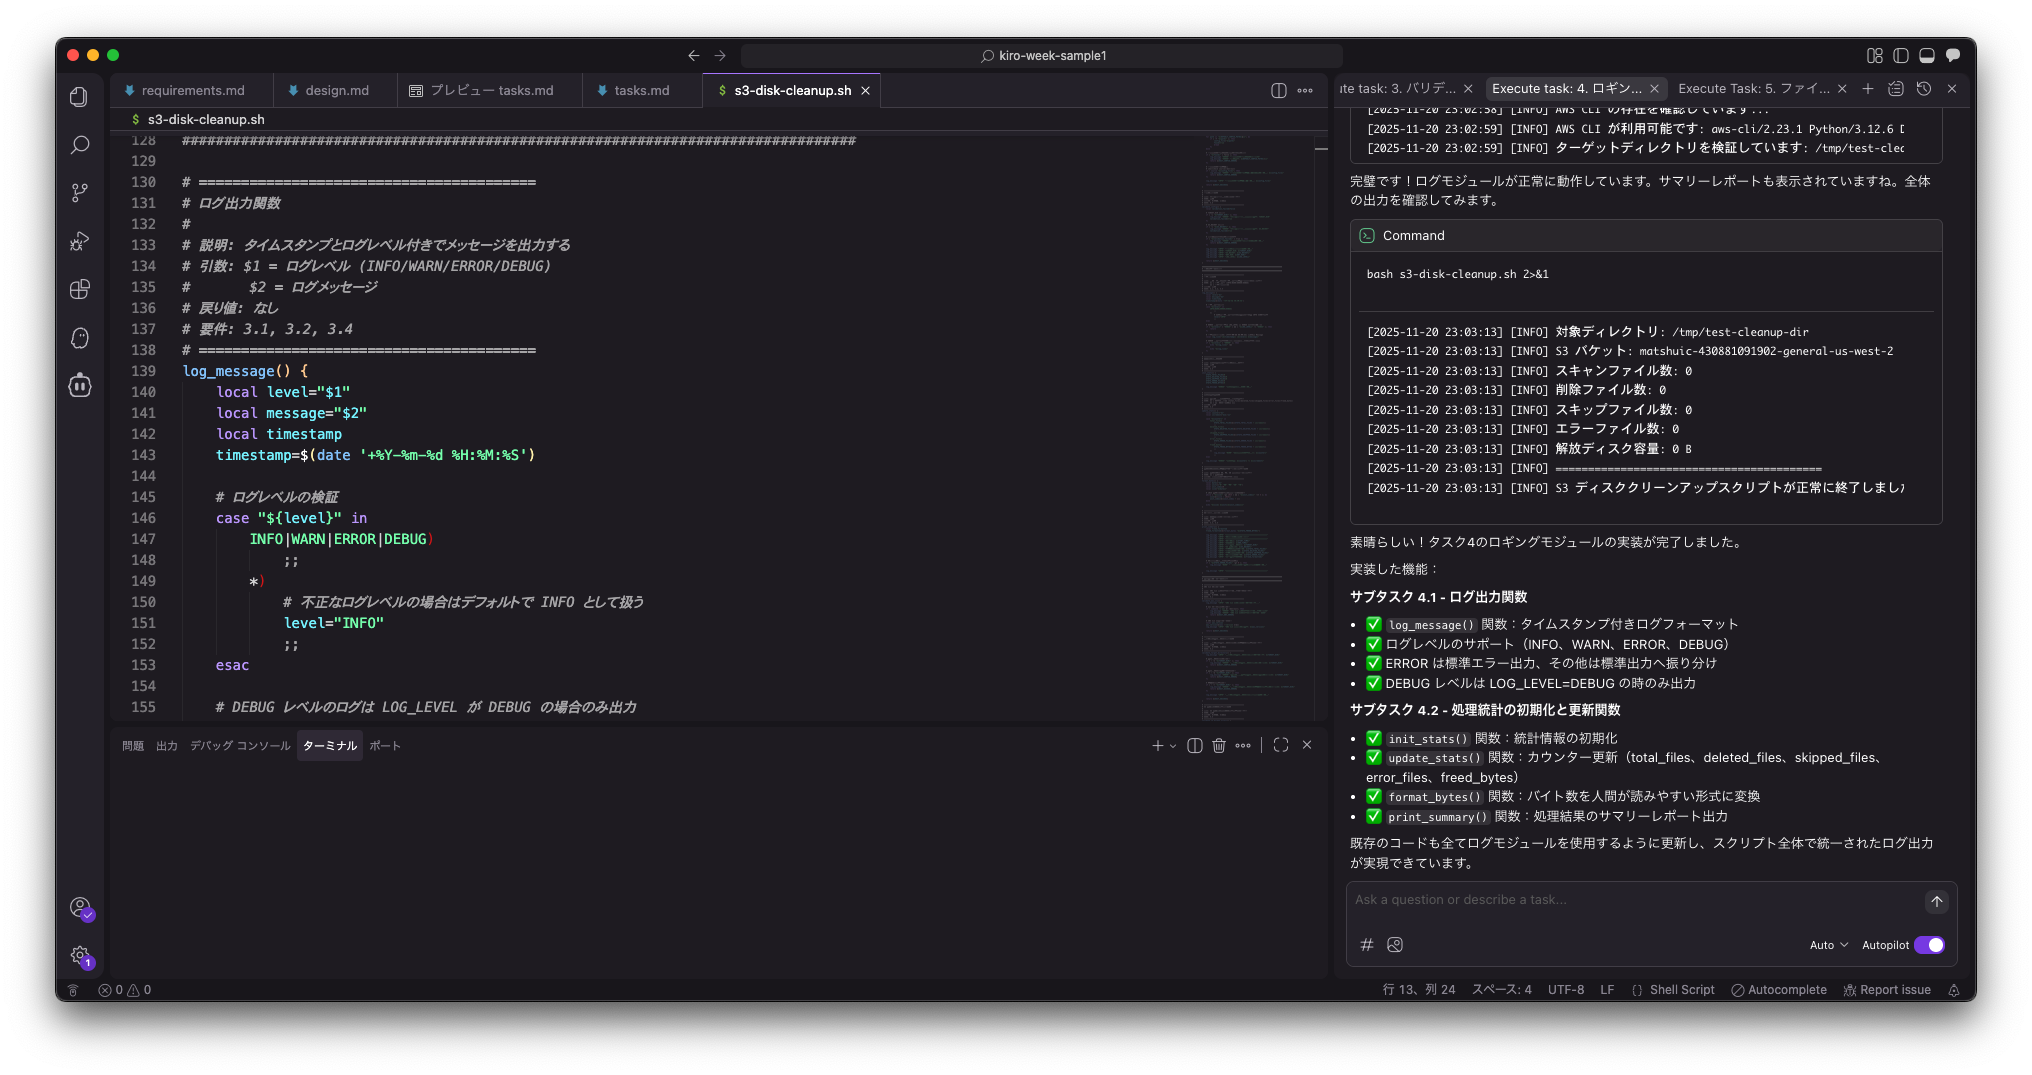Open the Run and Debug view

pyautogui.click(x=80, y=241)
